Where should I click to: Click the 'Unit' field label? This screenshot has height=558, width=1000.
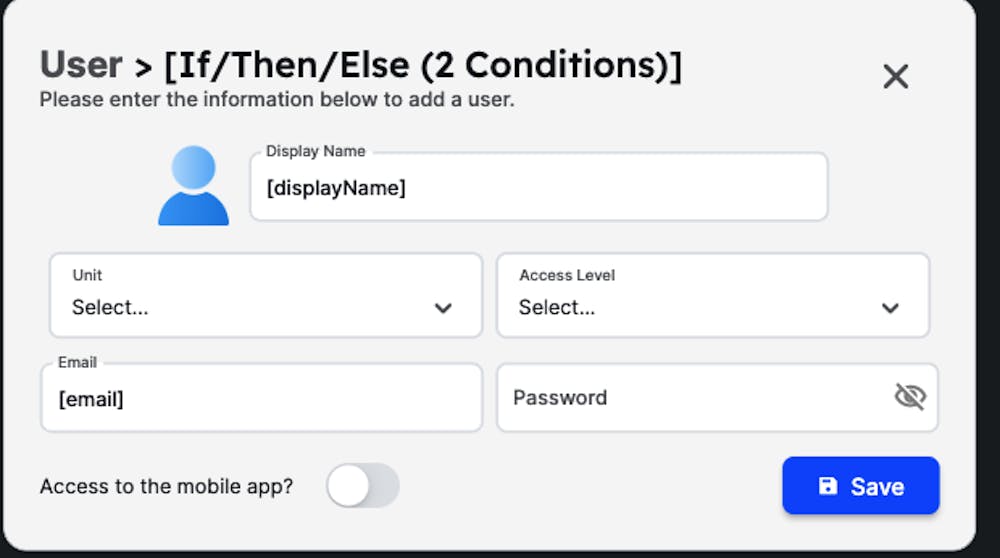87,275
